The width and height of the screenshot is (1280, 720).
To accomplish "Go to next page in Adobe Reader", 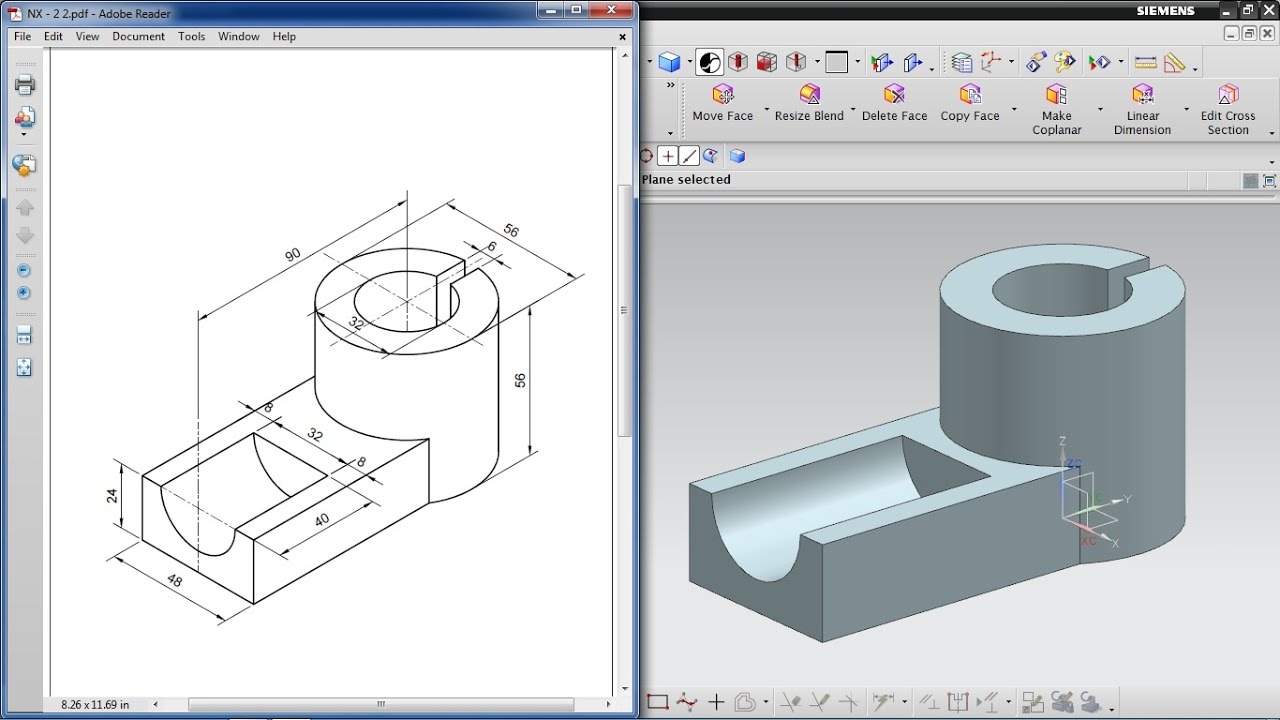I will (x=25, y=235).
